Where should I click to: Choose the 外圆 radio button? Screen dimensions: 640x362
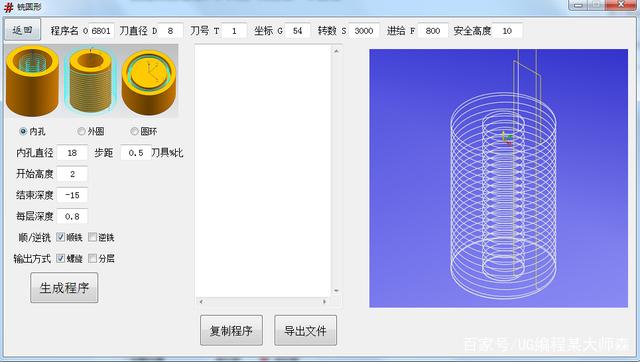[81, 131]
